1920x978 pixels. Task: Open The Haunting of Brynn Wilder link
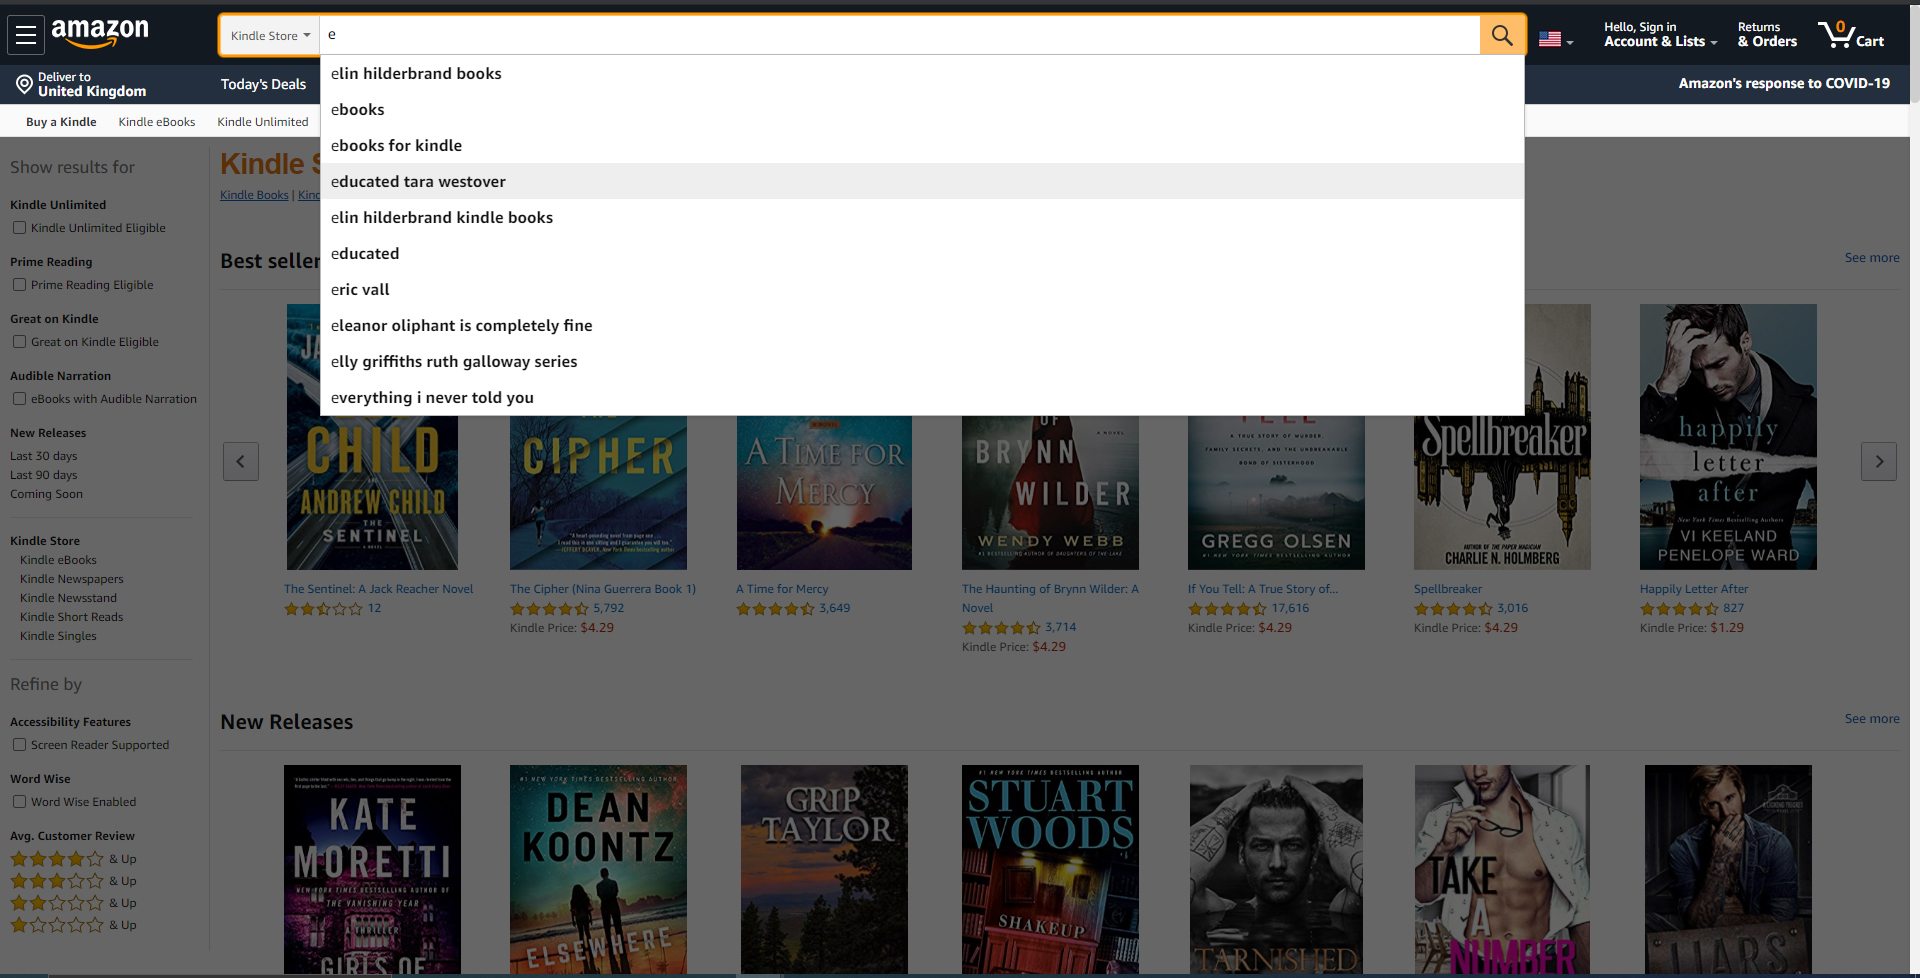click(1050, 598)
